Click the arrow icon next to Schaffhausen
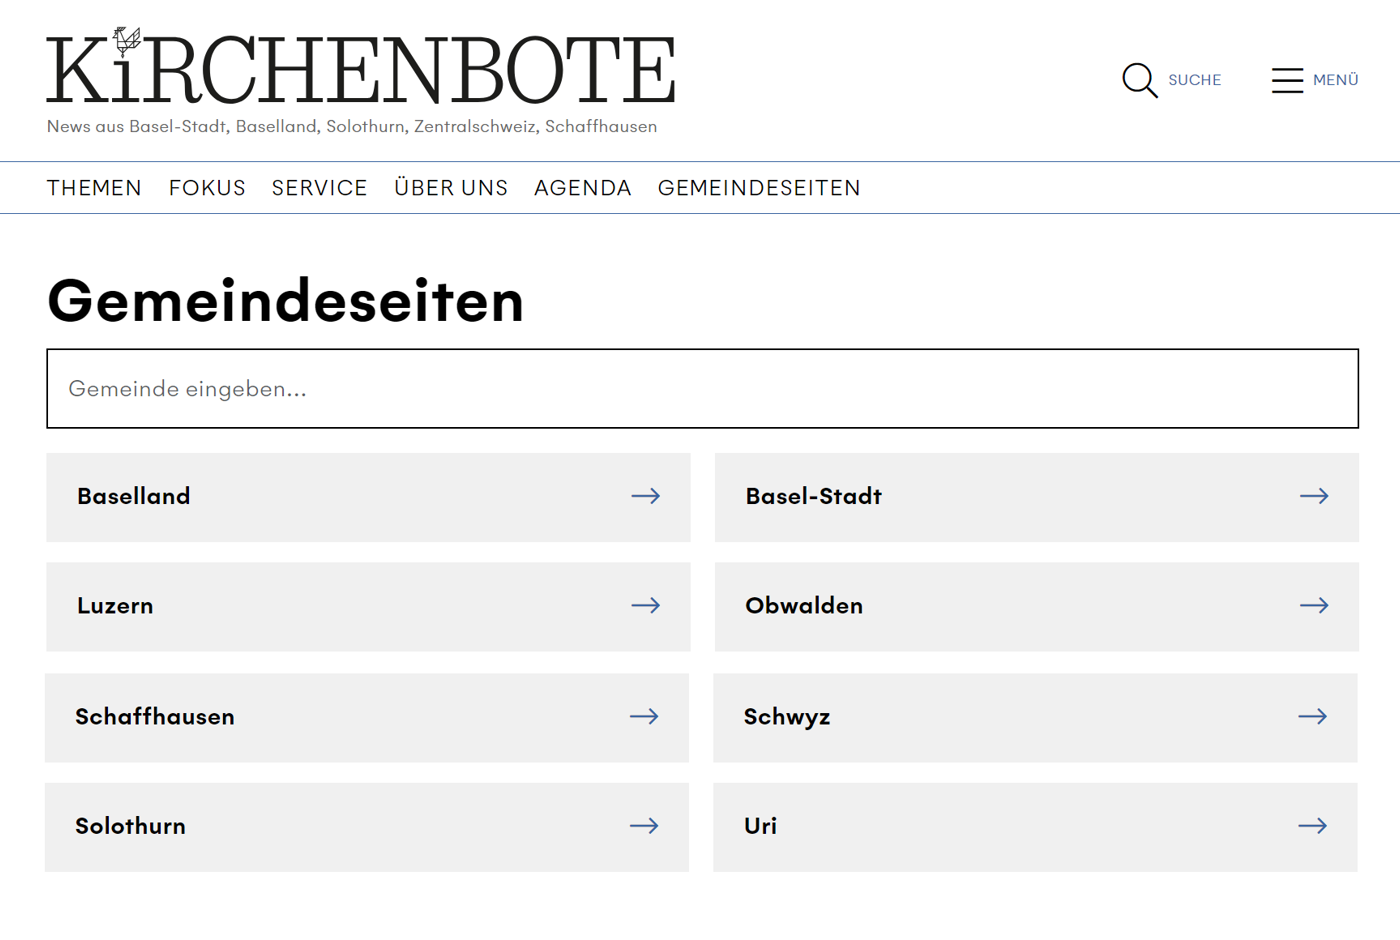 (x=644, y=717)
